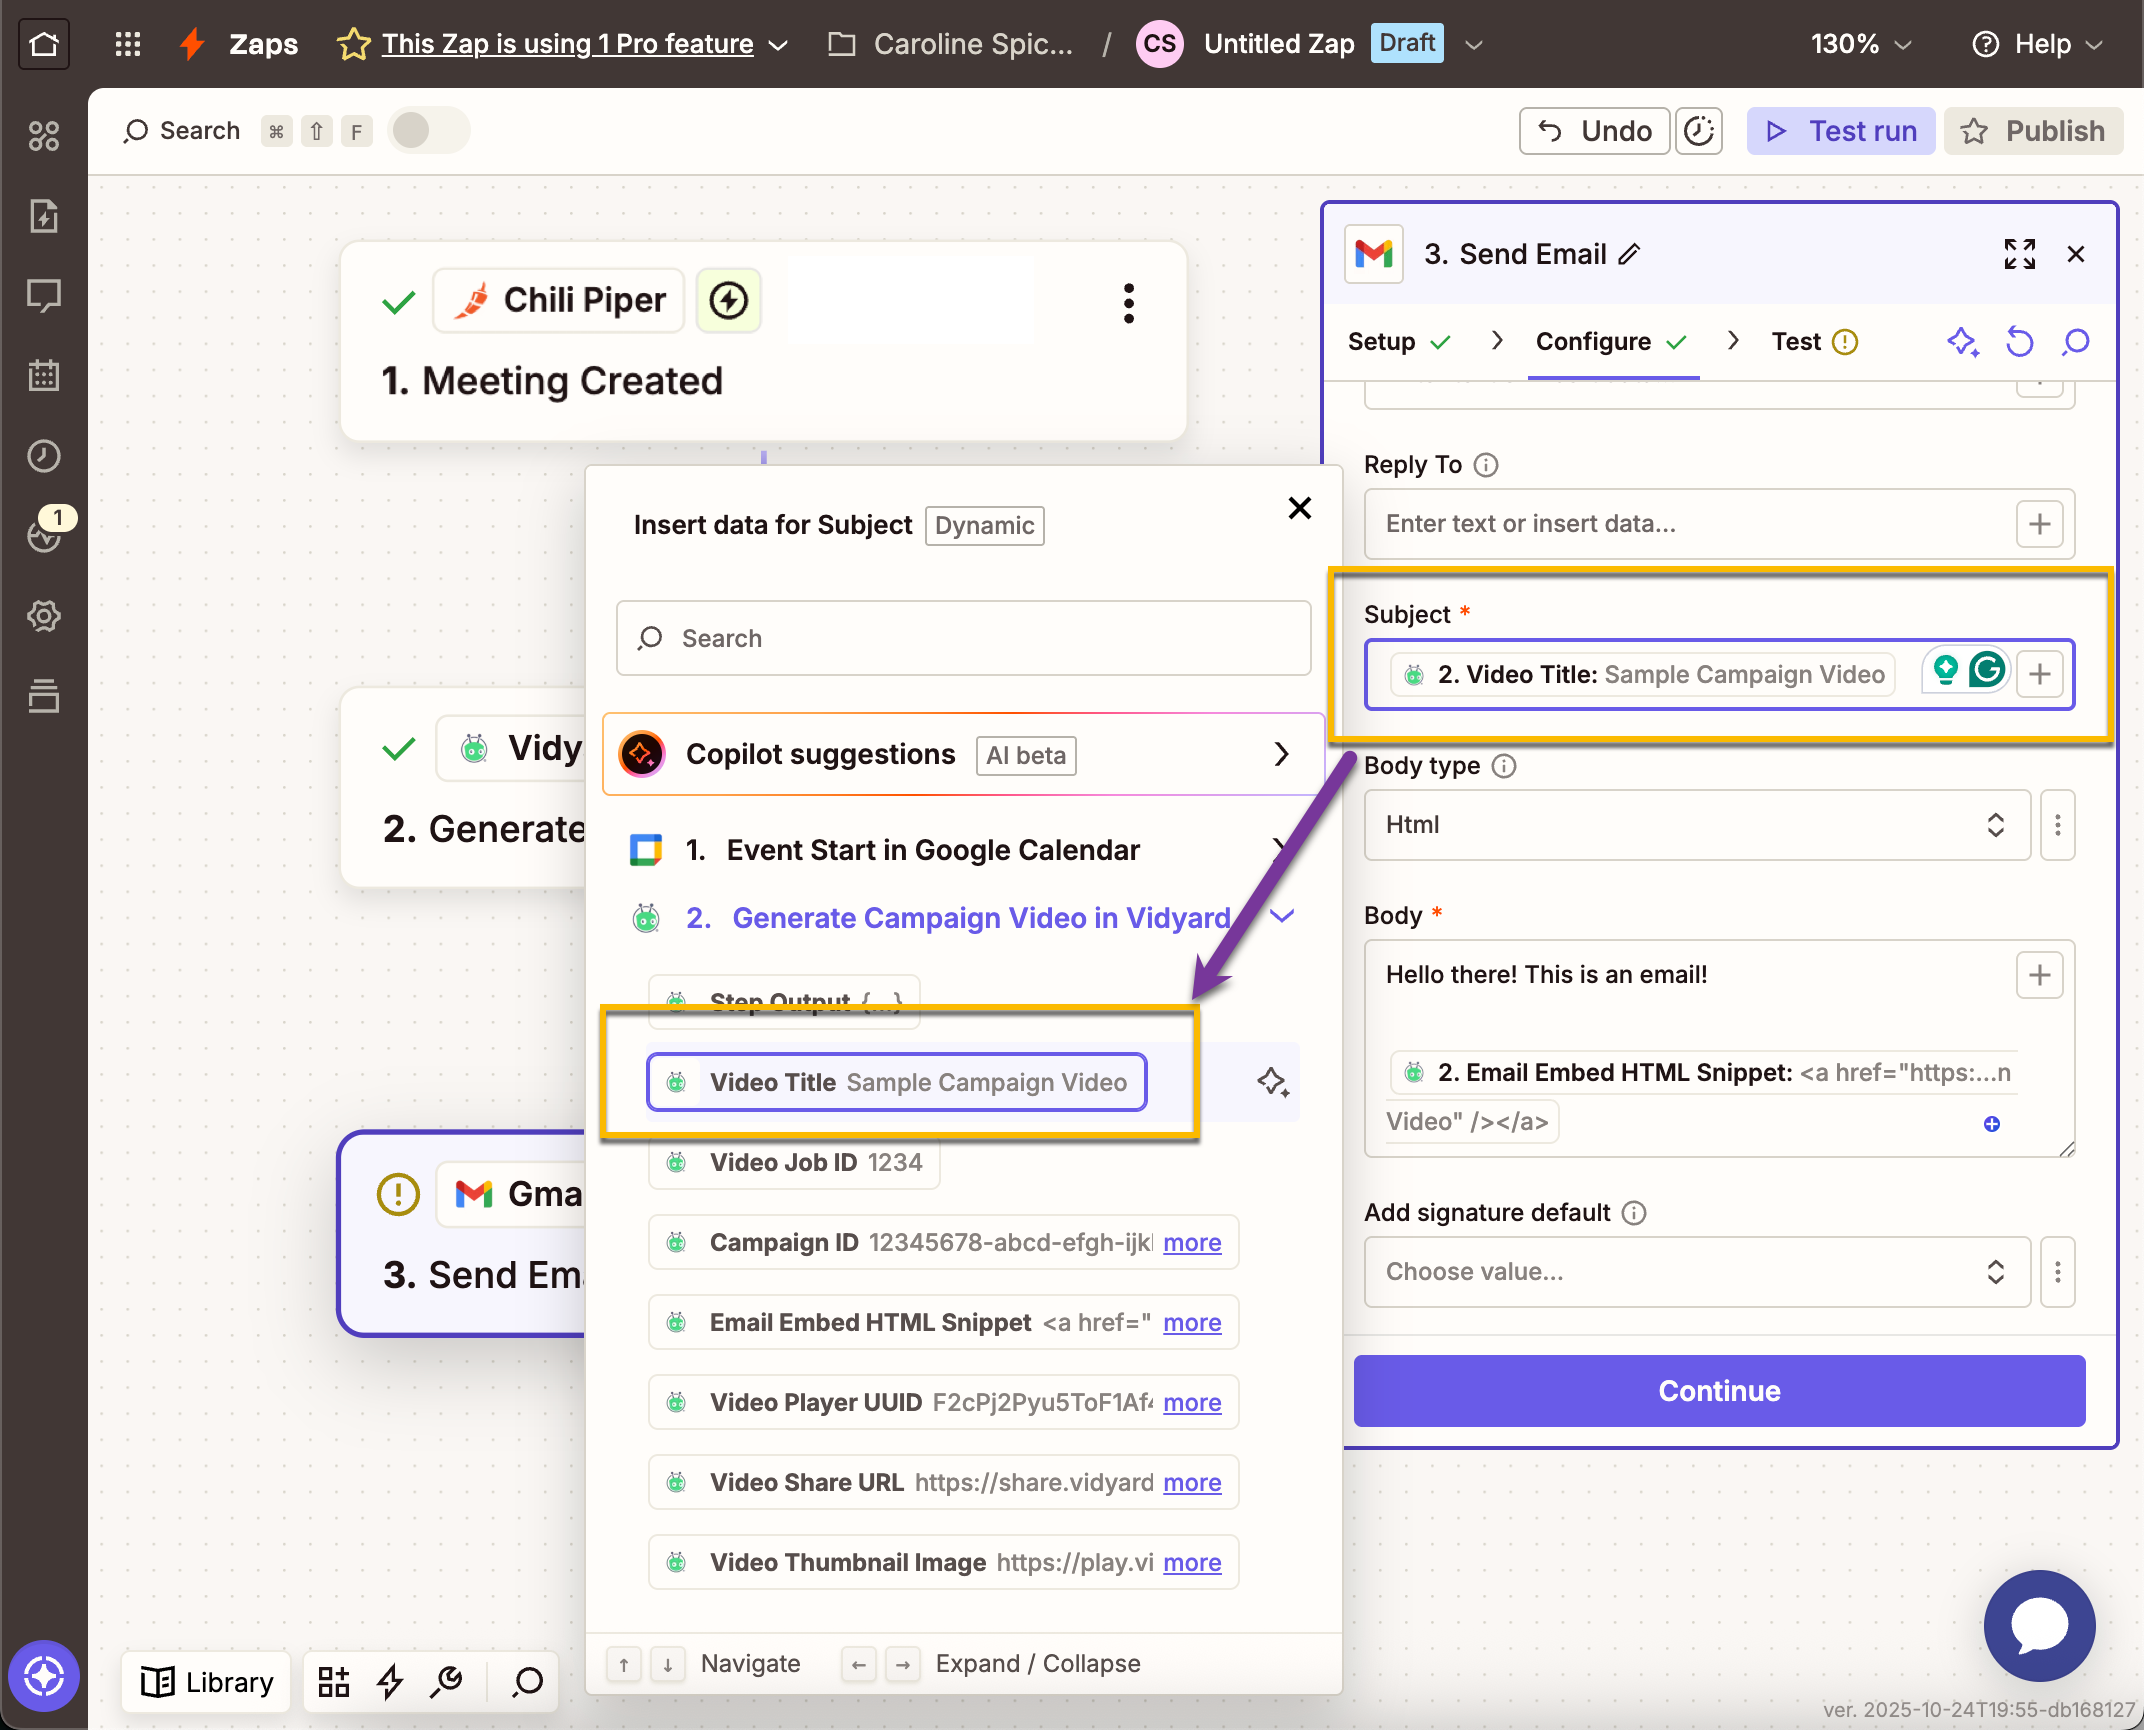The width and height of the screenshot is (2144, 1730).
Task: Click the Grammarly toggle in the Subject field
Action: point(1988,672)
